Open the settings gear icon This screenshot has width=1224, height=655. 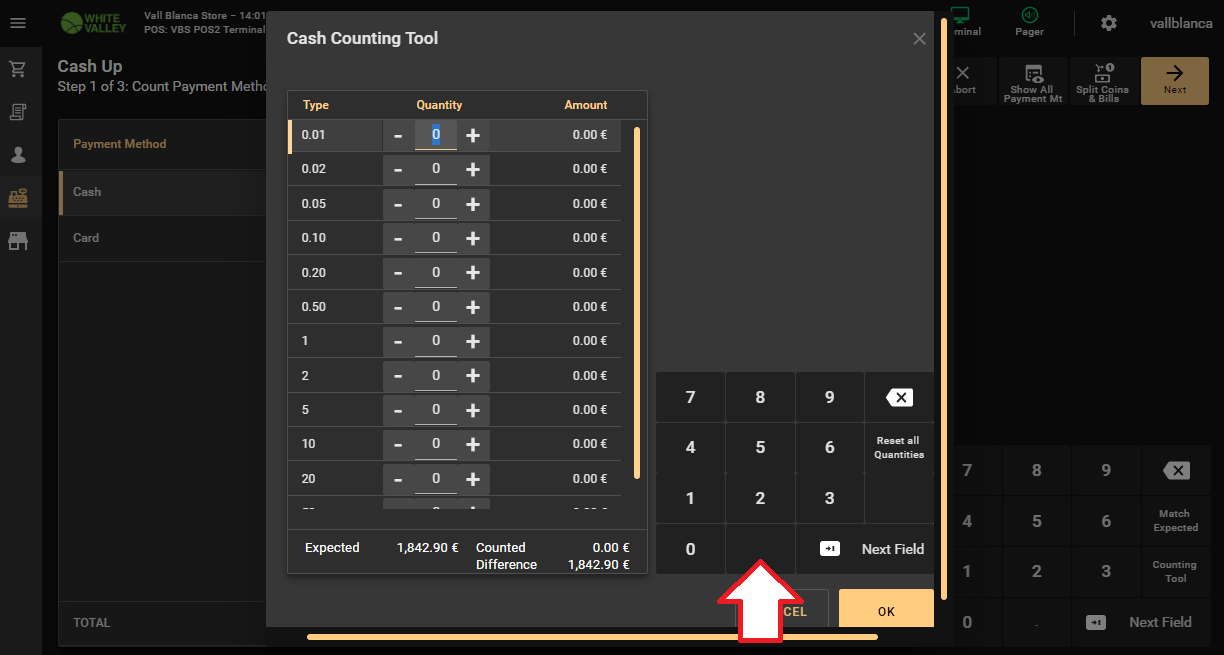tap(1108, 23)
